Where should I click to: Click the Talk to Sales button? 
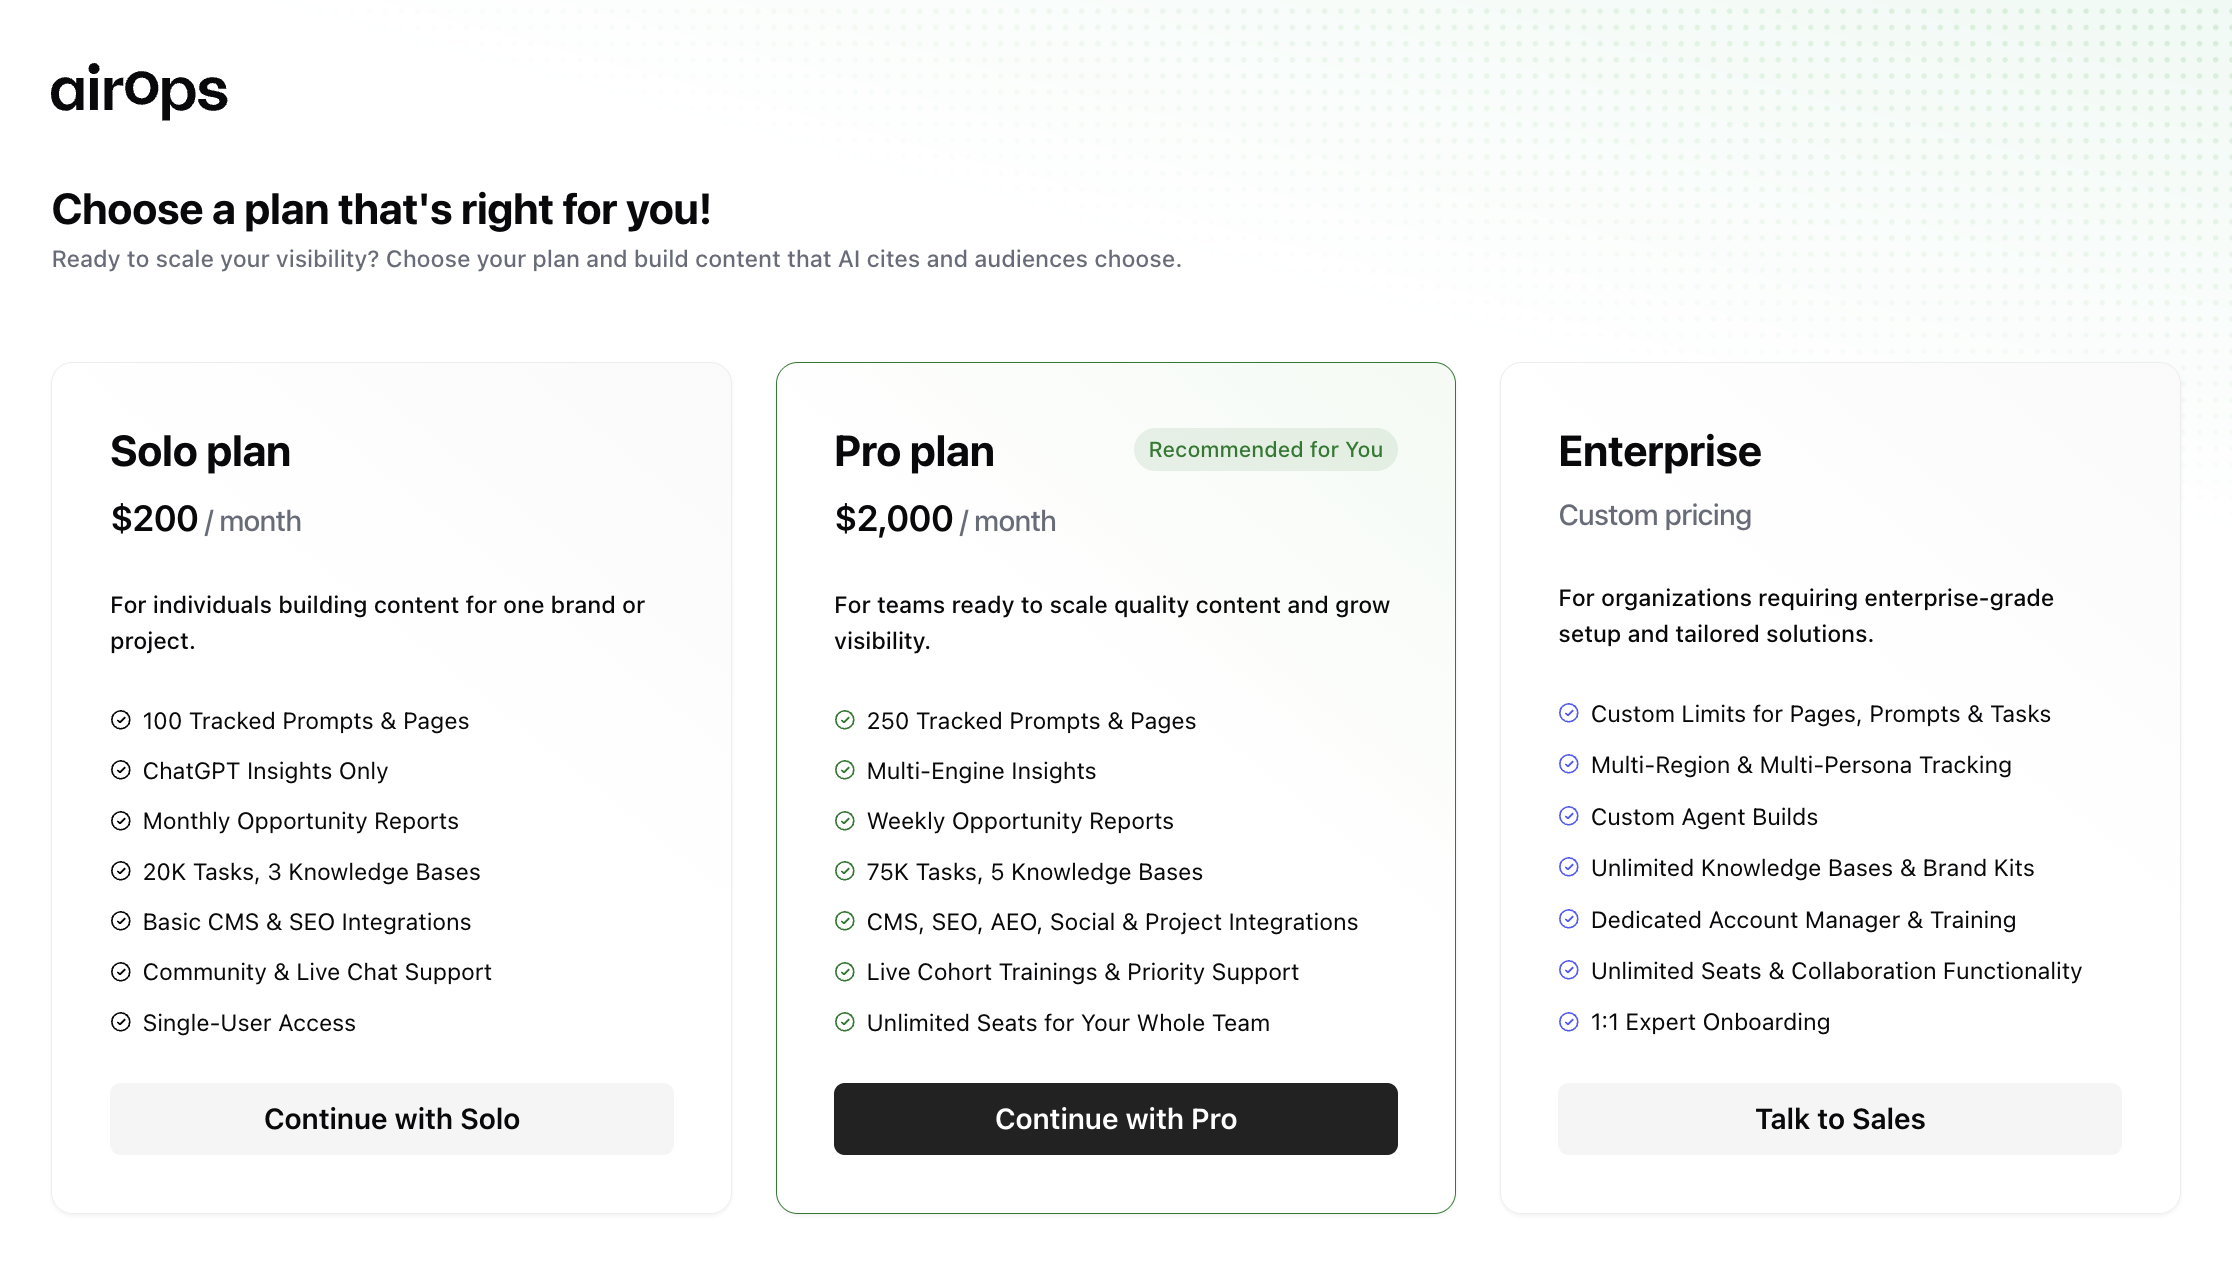point(1839,1119)
